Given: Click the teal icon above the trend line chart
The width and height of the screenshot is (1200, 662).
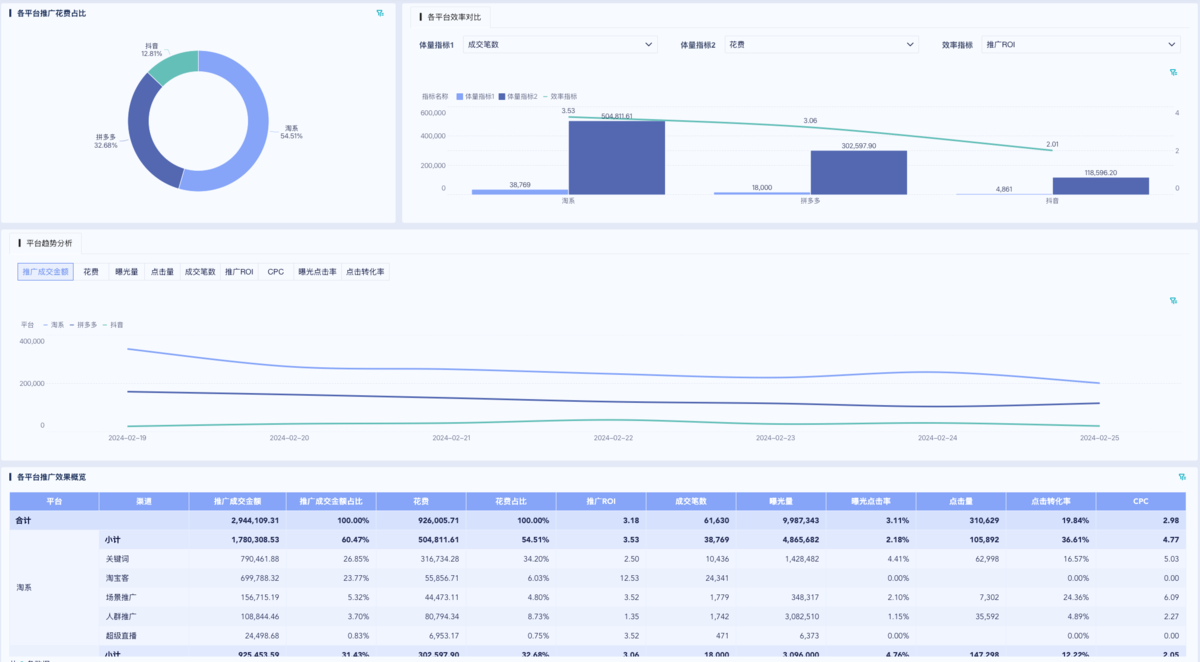Looking at the screenshot, I should [1174, 300].
